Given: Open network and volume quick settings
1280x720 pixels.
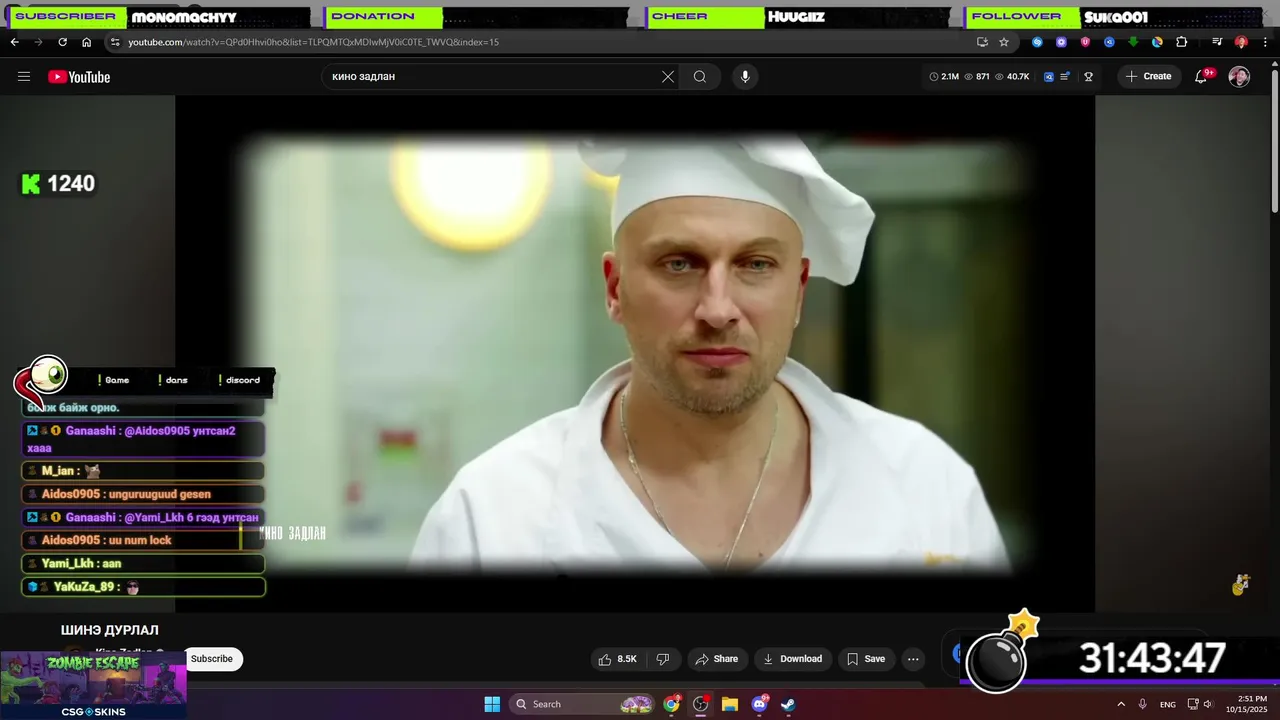Looking at the screenshot, I should (x=1201, y=704).
